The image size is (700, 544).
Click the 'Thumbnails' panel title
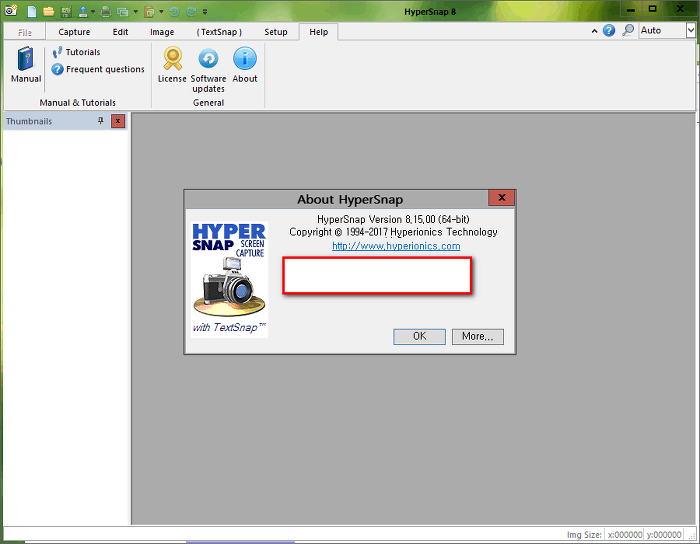[x=29, y=121]
